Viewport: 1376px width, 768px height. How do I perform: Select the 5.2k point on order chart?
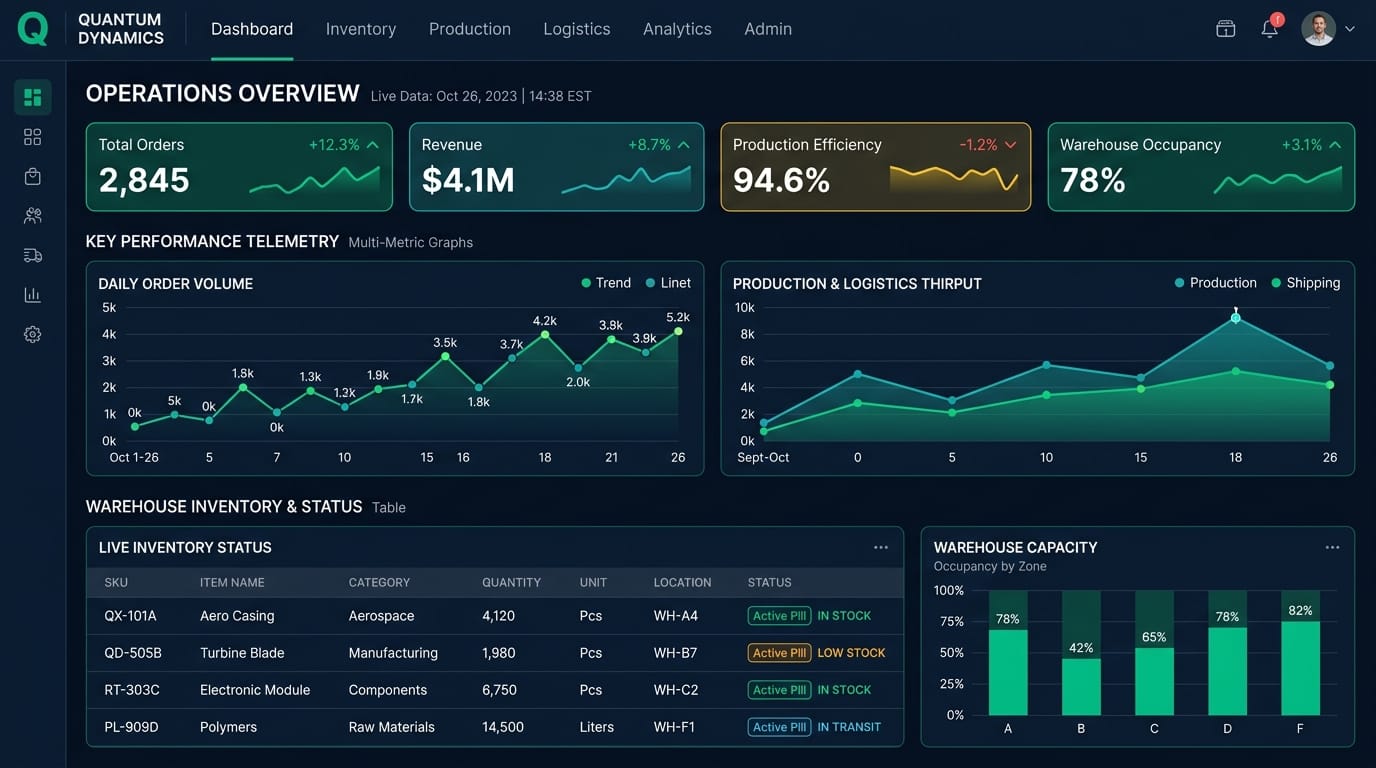(678, 331)
